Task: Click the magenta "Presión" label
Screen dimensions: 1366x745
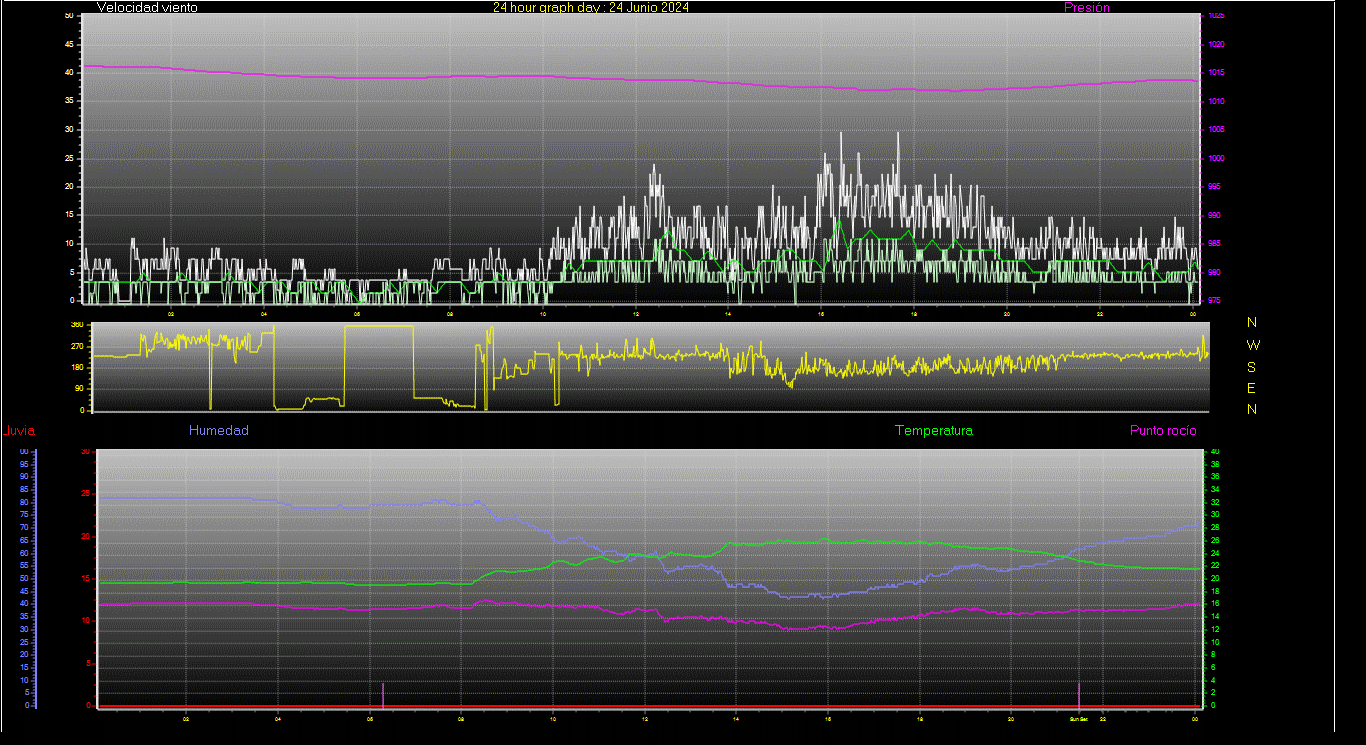Action: [1087, 7]
